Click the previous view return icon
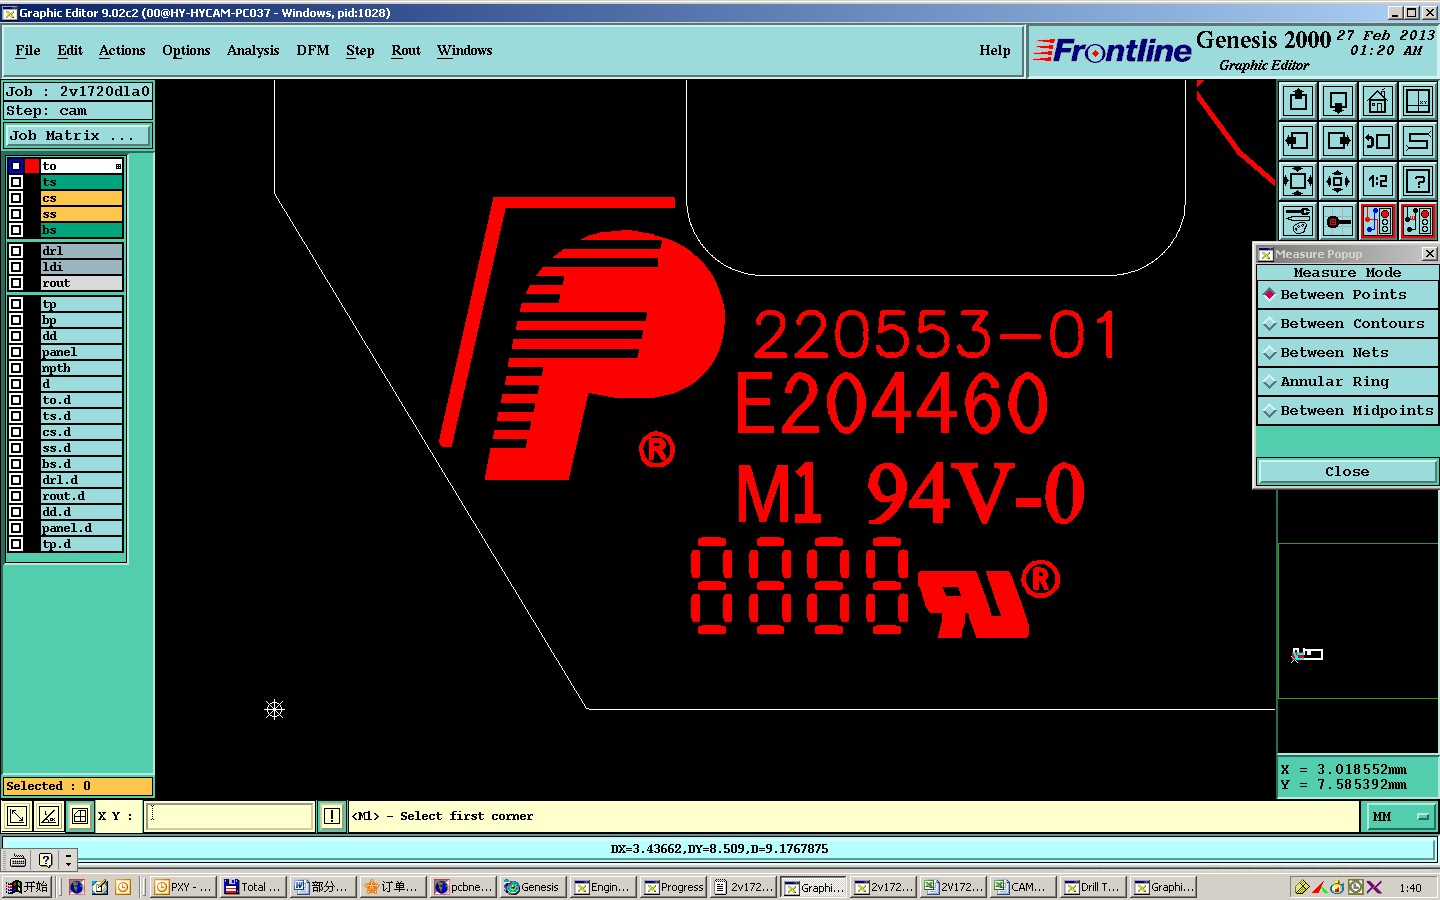The image size is (1440, 900). tap(1378, 141)
